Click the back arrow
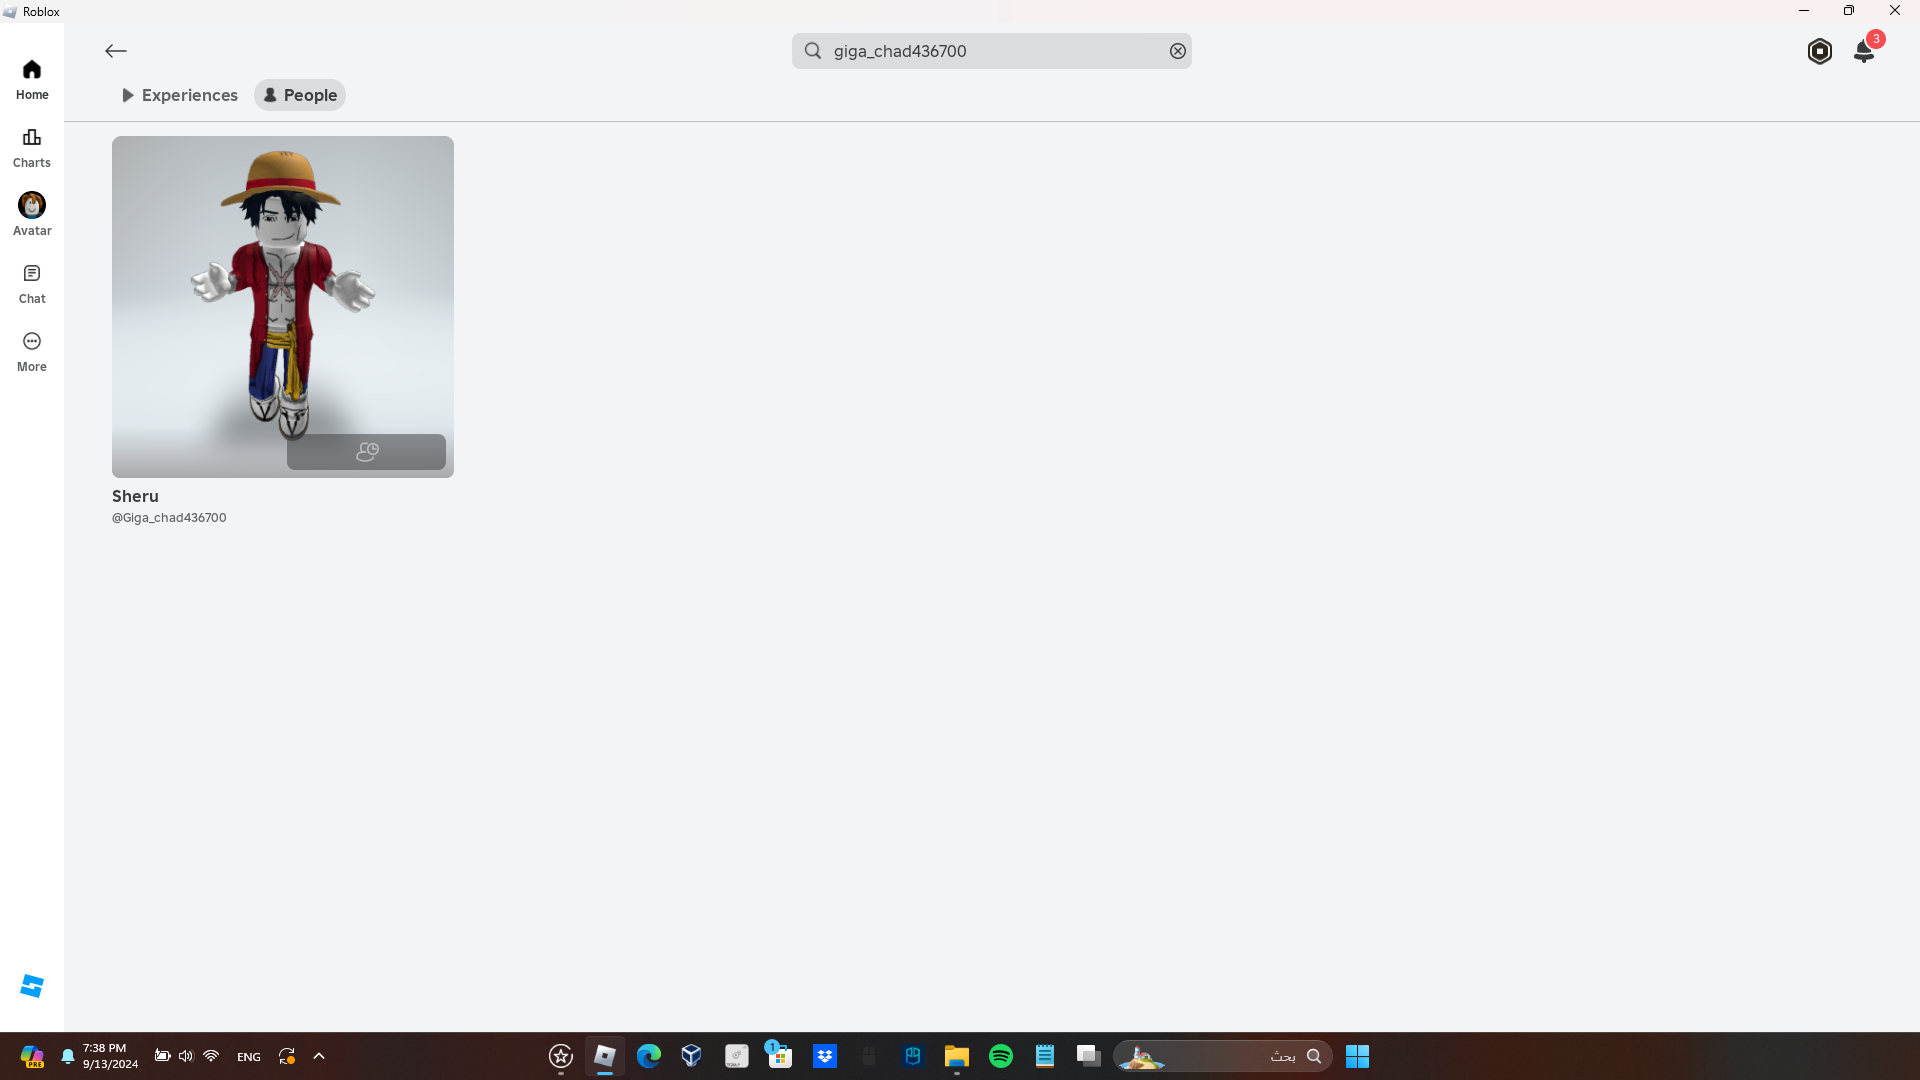The width and height of the screenshot is (1920, 1080). point(116,51)
